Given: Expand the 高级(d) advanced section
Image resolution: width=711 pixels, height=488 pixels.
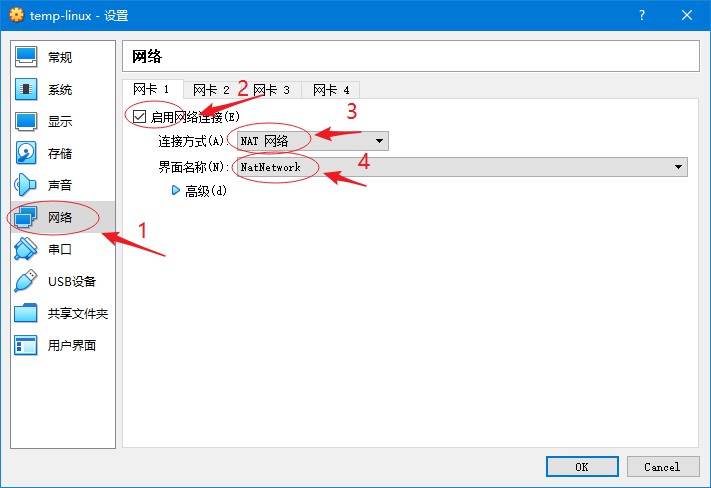Looking at the screenshot, I should pyautogui.click(x=176, y=190).
